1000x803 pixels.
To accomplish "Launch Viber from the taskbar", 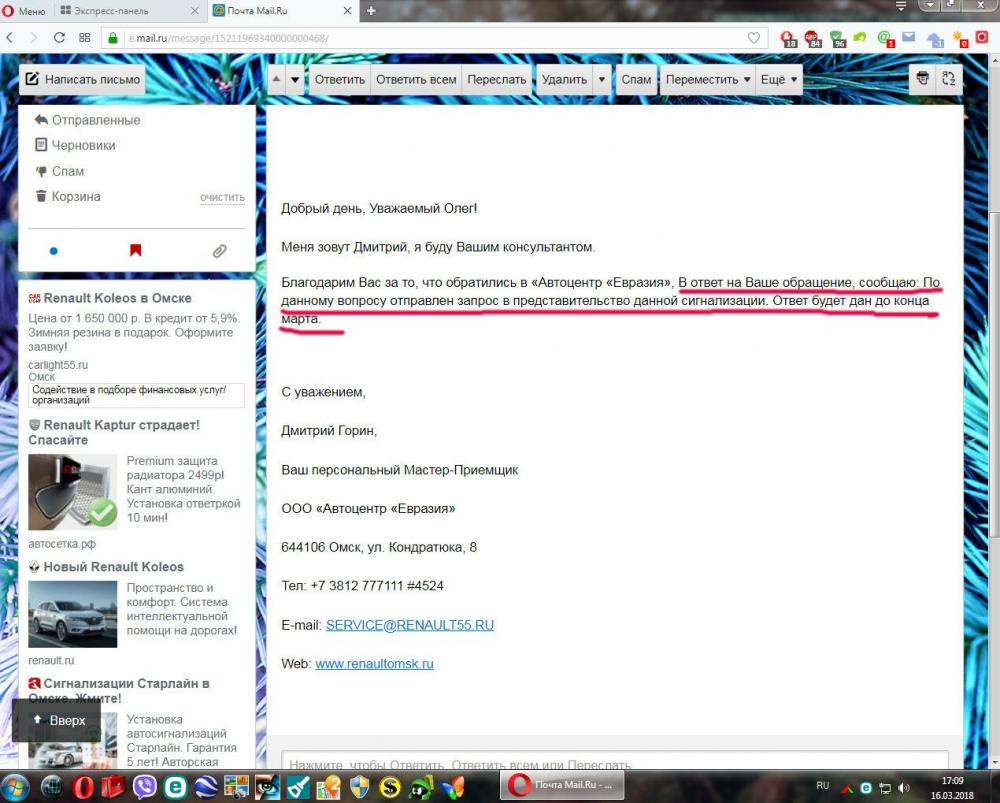I will pyautogui.click(x=145, y=787).
